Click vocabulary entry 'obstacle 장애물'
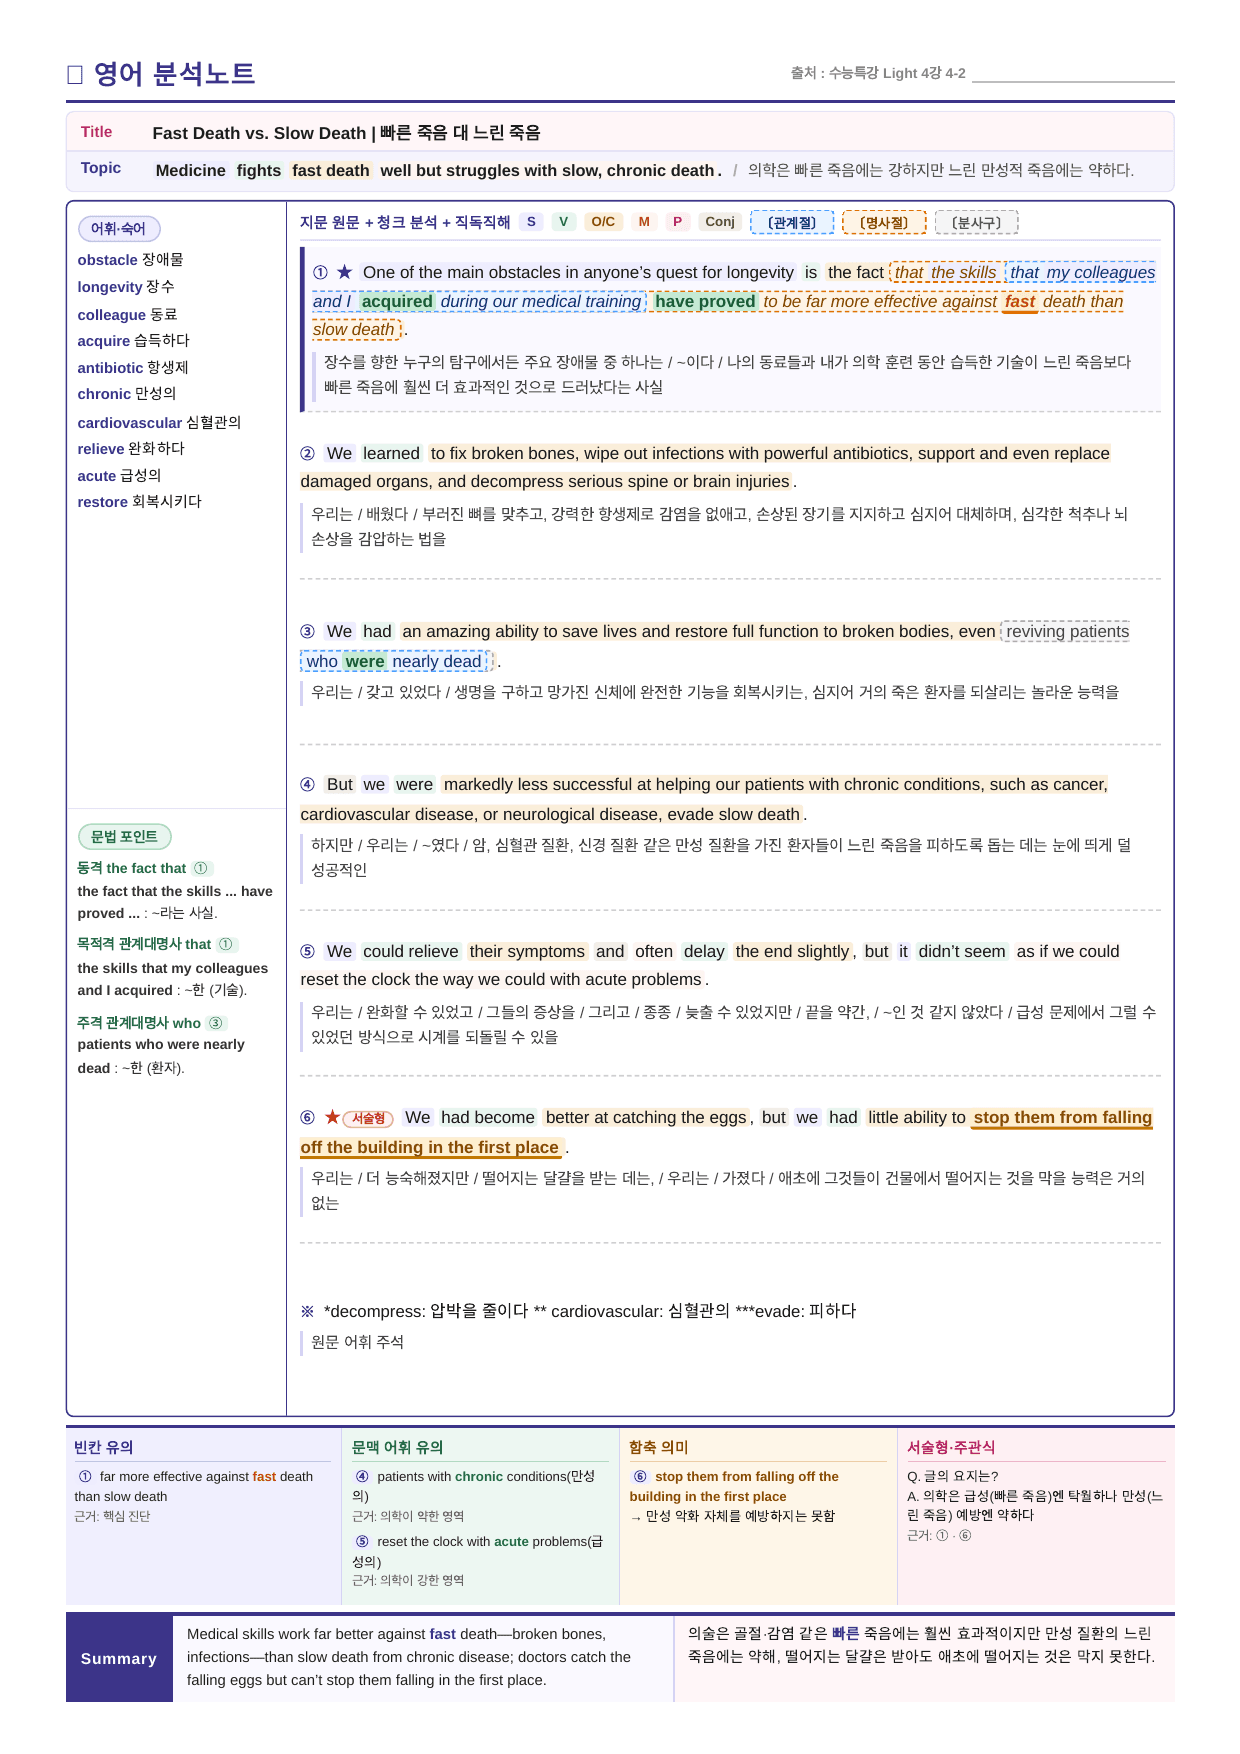Screen dimensions: 1240x1754 pyautogui.click(x=130, y=260)
